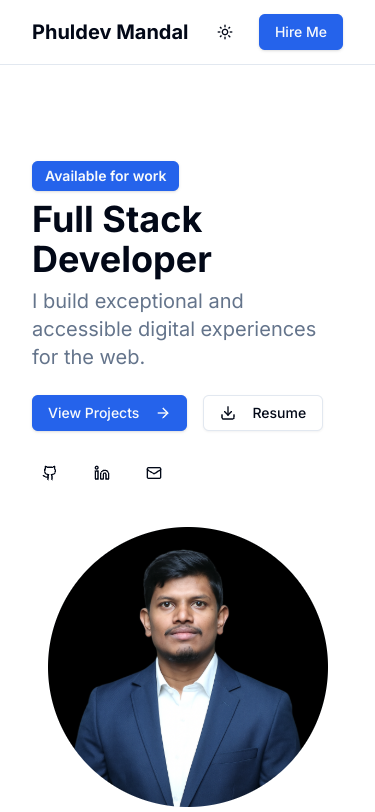The height and width of the screenshot is (812, 375).
Task: Click the first name Phuldev in header
Action: [x=71, y=32]
